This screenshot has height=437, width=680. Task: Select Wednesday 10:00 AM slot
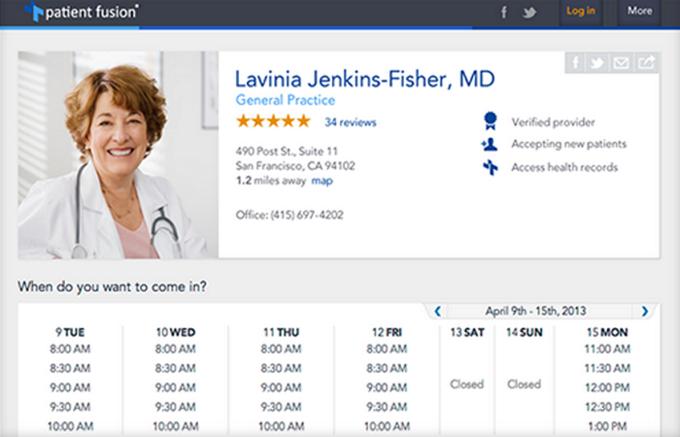tap(176, 426)
